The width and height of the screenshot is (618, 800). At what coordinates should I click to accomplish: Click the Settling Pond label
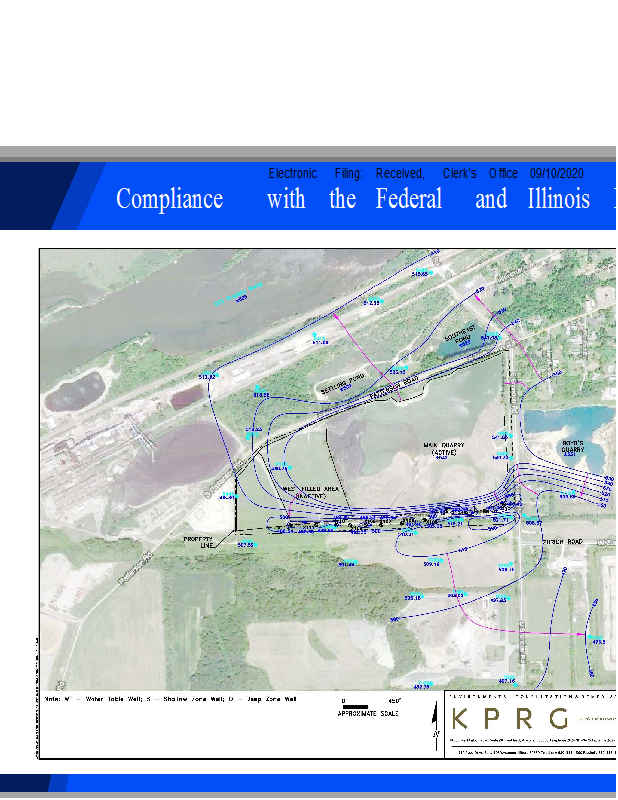(x=338, y=384)
